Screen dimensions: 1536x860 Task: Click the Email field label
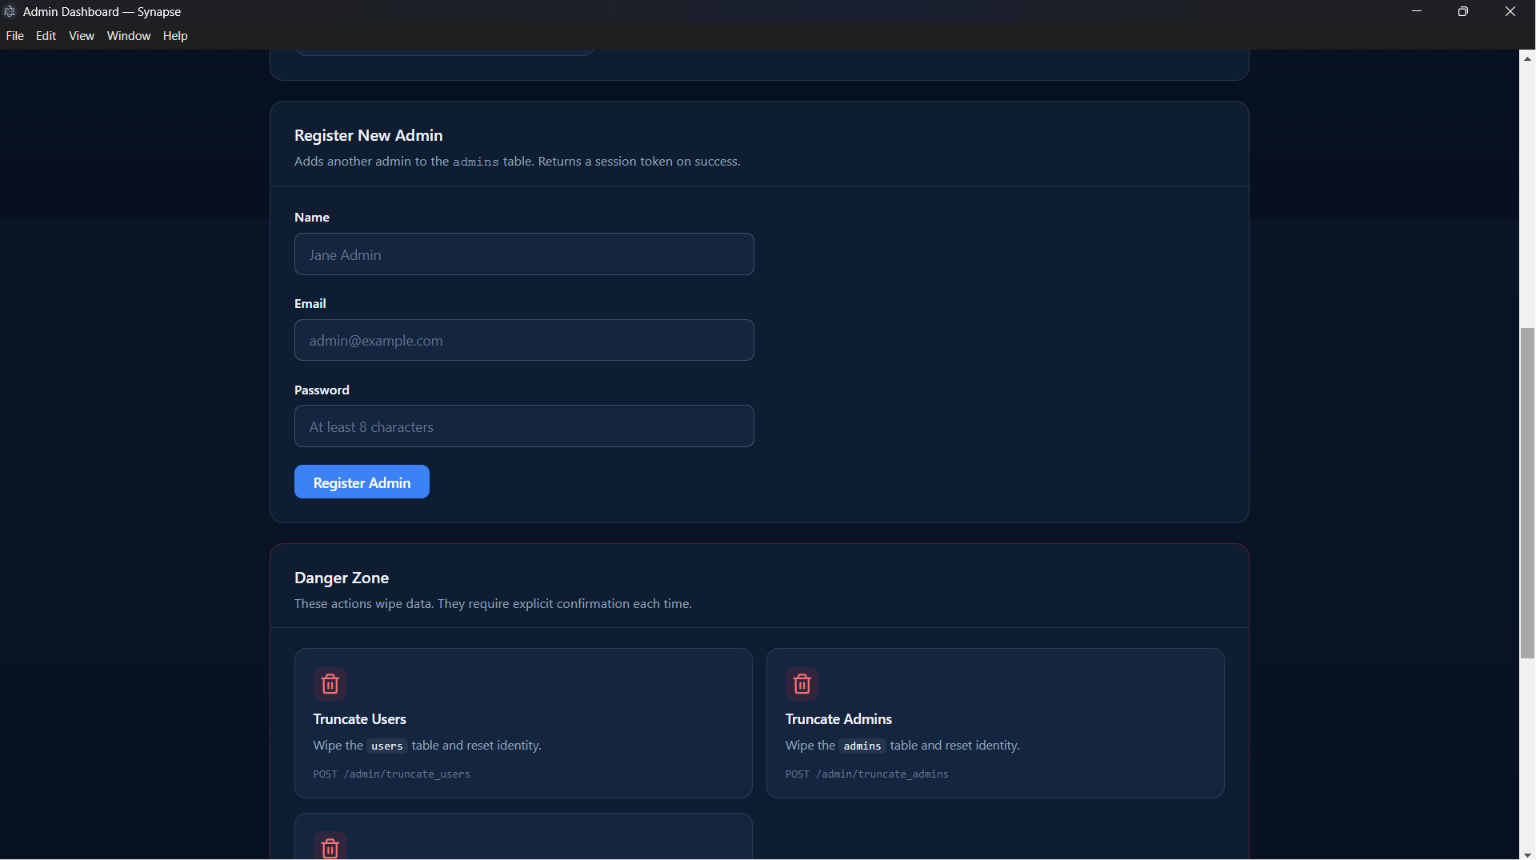(x=310, y=303)
